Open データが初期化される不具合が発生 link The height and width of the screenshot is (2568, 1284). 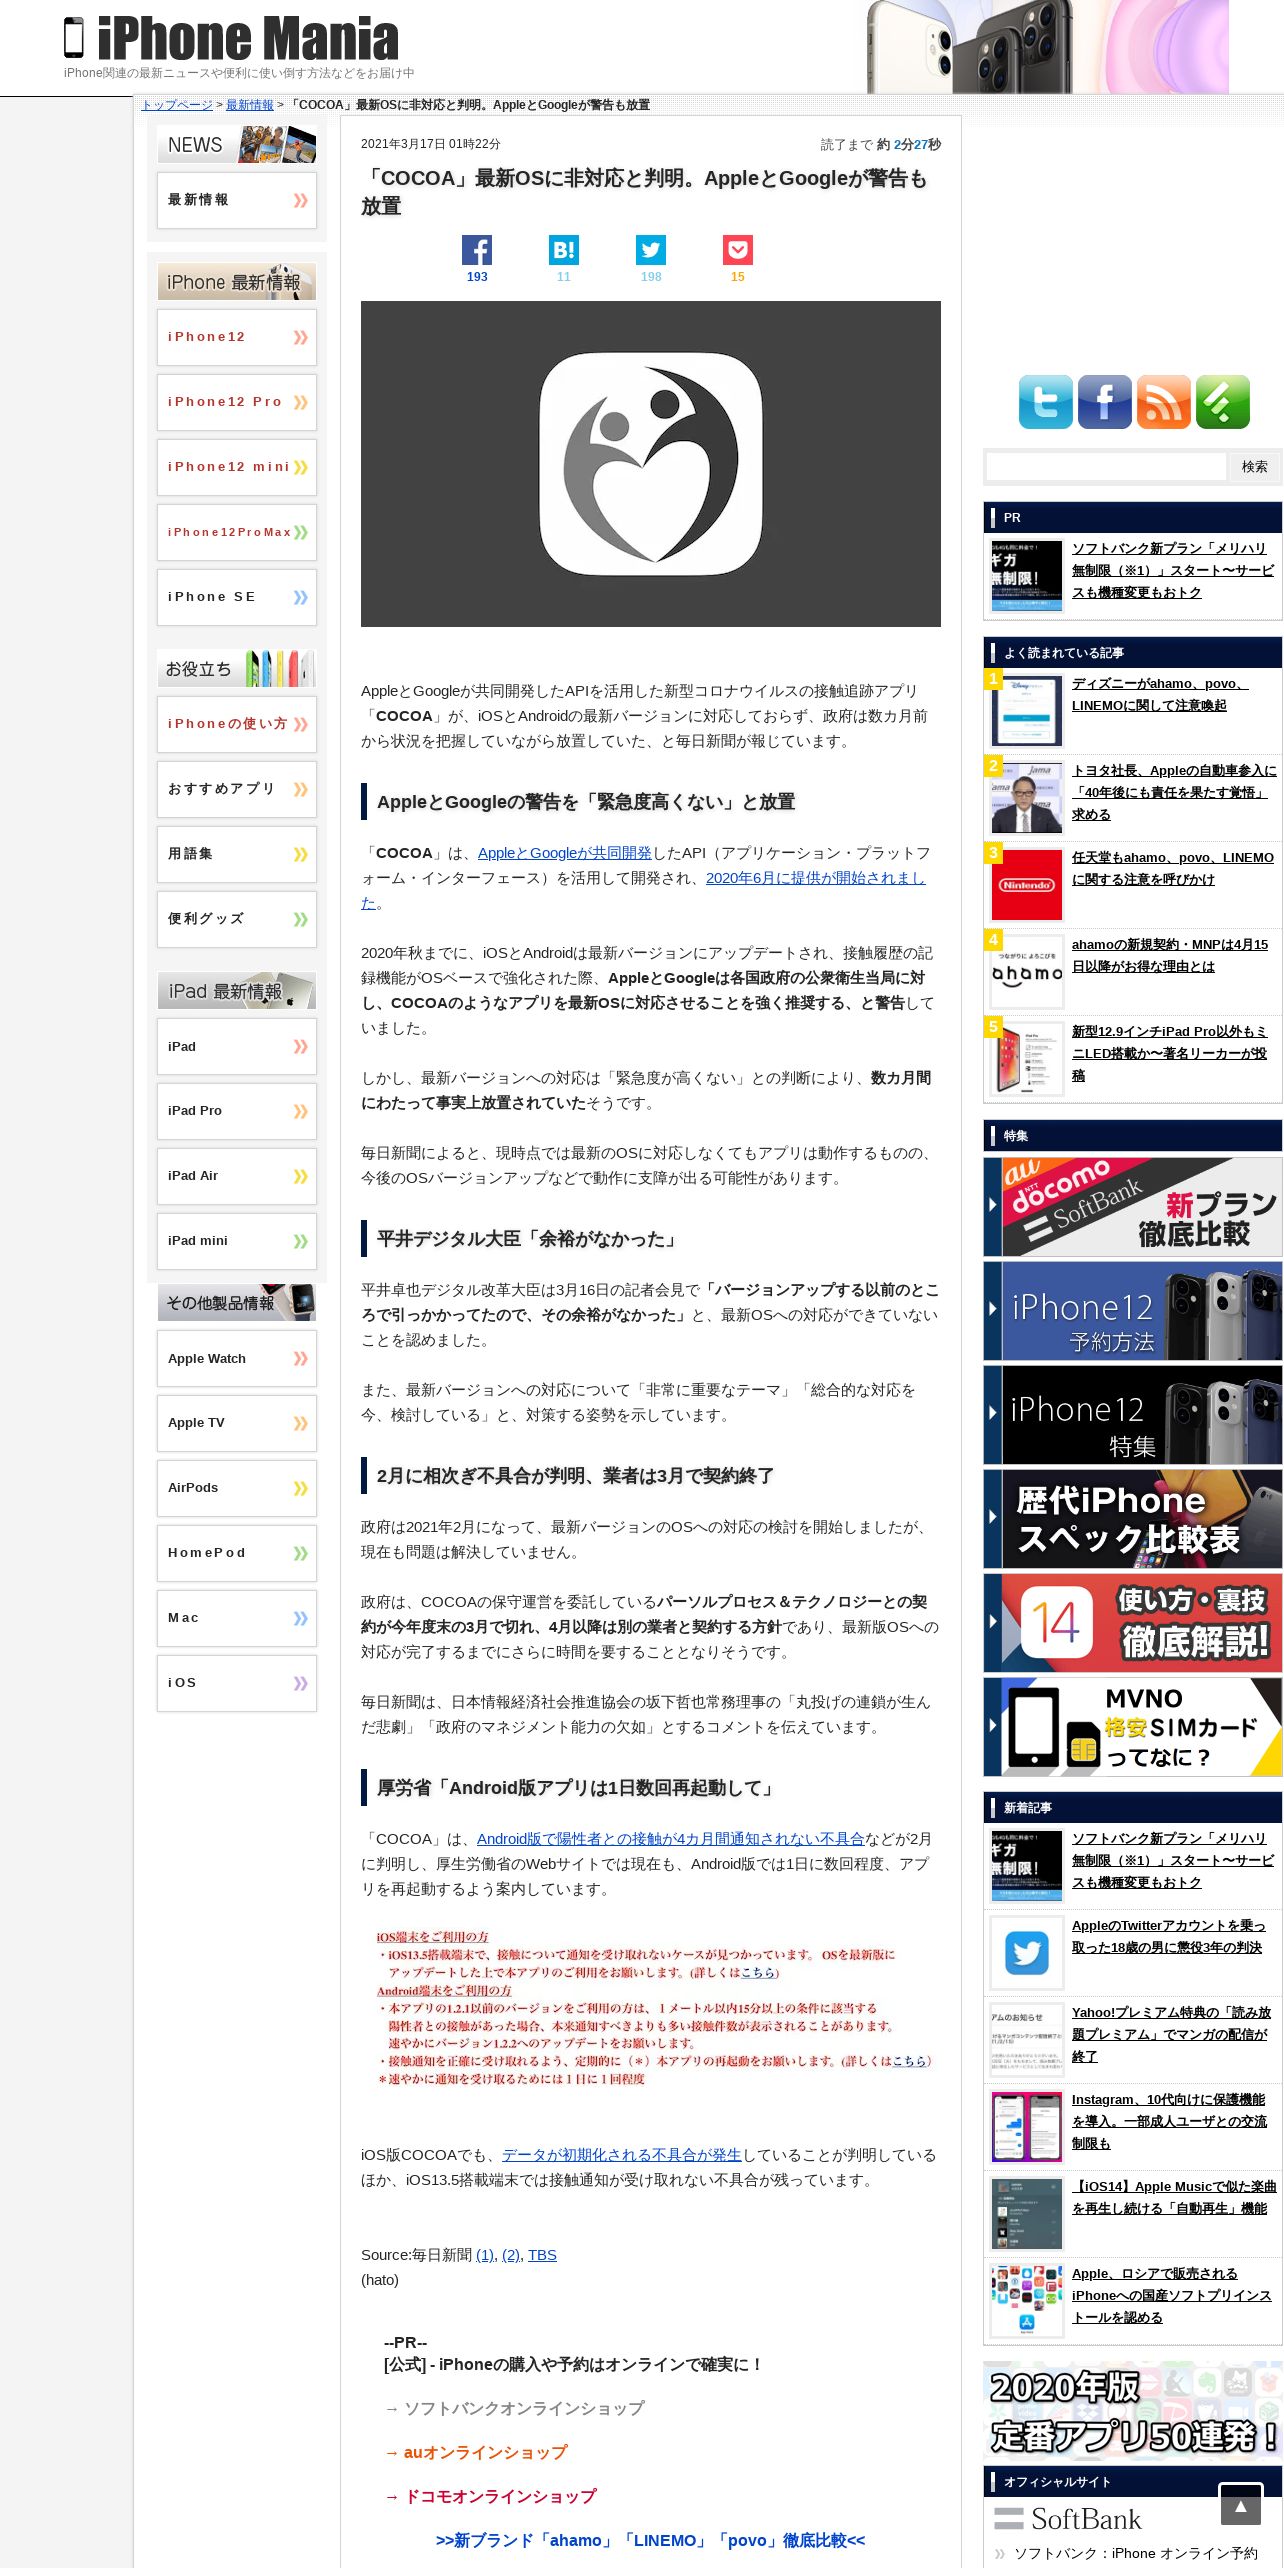pos(621,2155)
